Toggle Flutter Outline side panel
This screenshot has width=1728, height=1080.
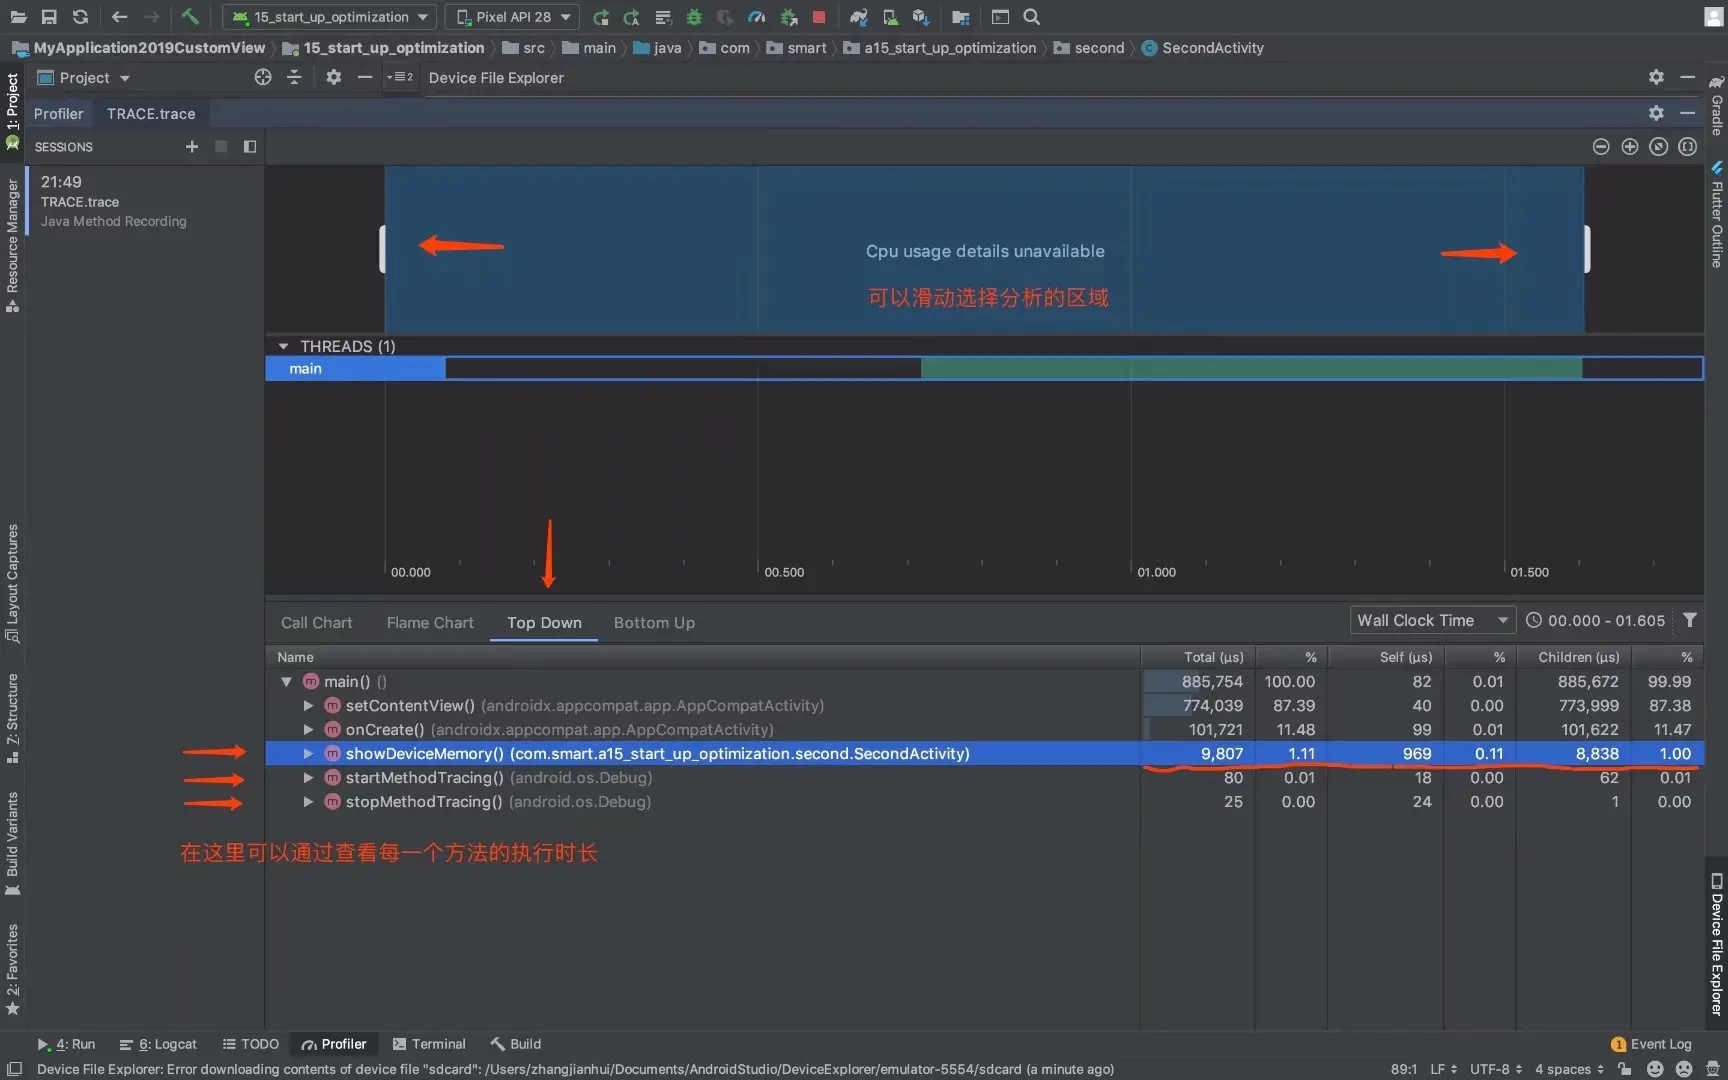[1716, 215]
